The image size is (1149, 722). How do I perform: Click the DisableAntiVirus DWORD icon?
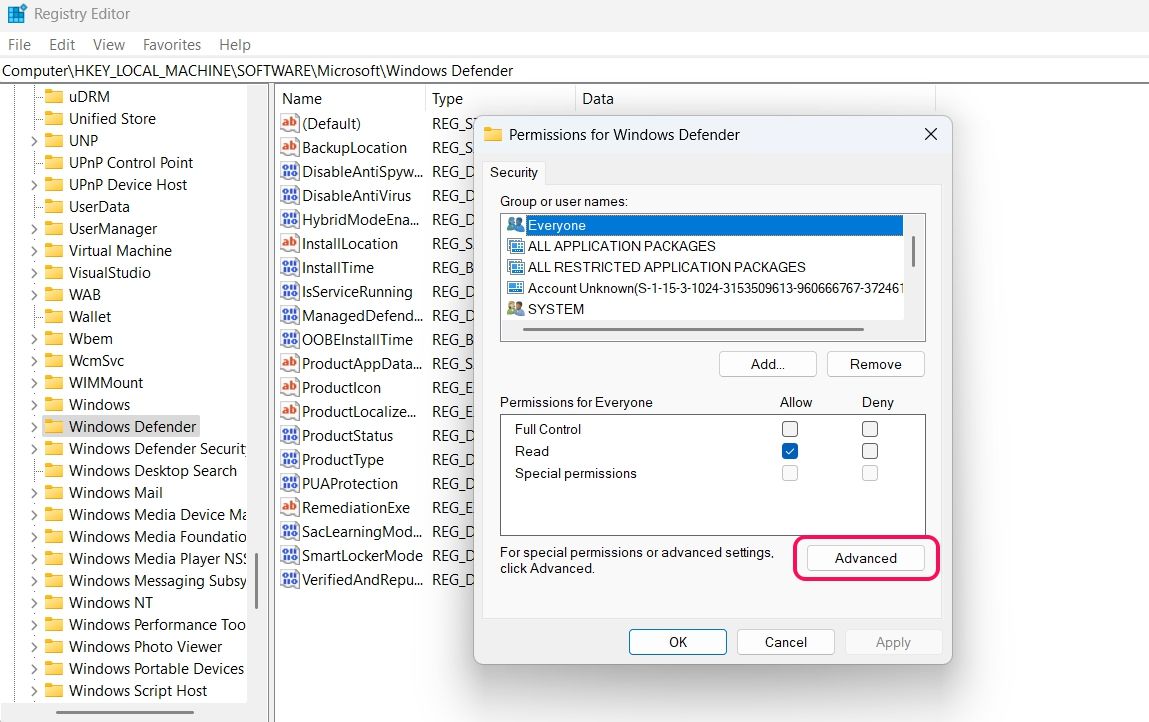289,196
